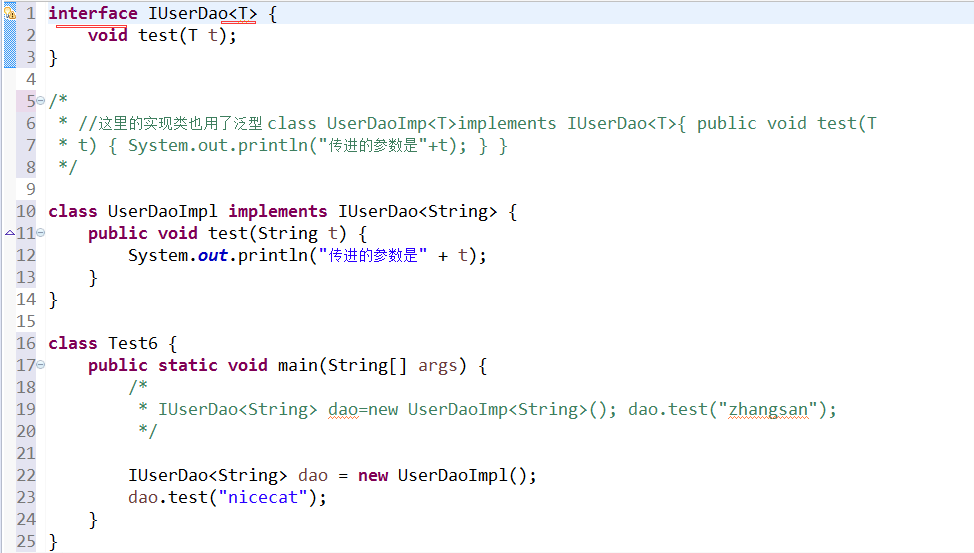Click the 'static' keyword on line 17
This screenshot has width=974, height=553.
188,365
